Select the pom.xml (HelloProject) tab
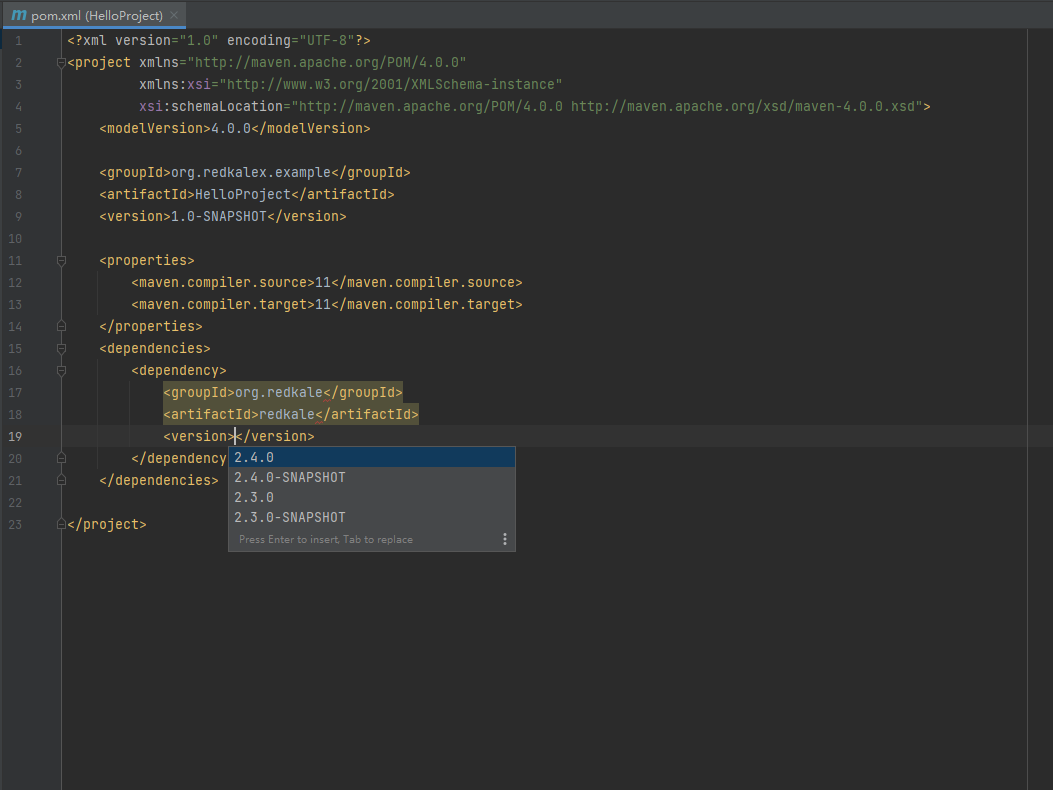 pyautogui.click(x=96, y=16)
